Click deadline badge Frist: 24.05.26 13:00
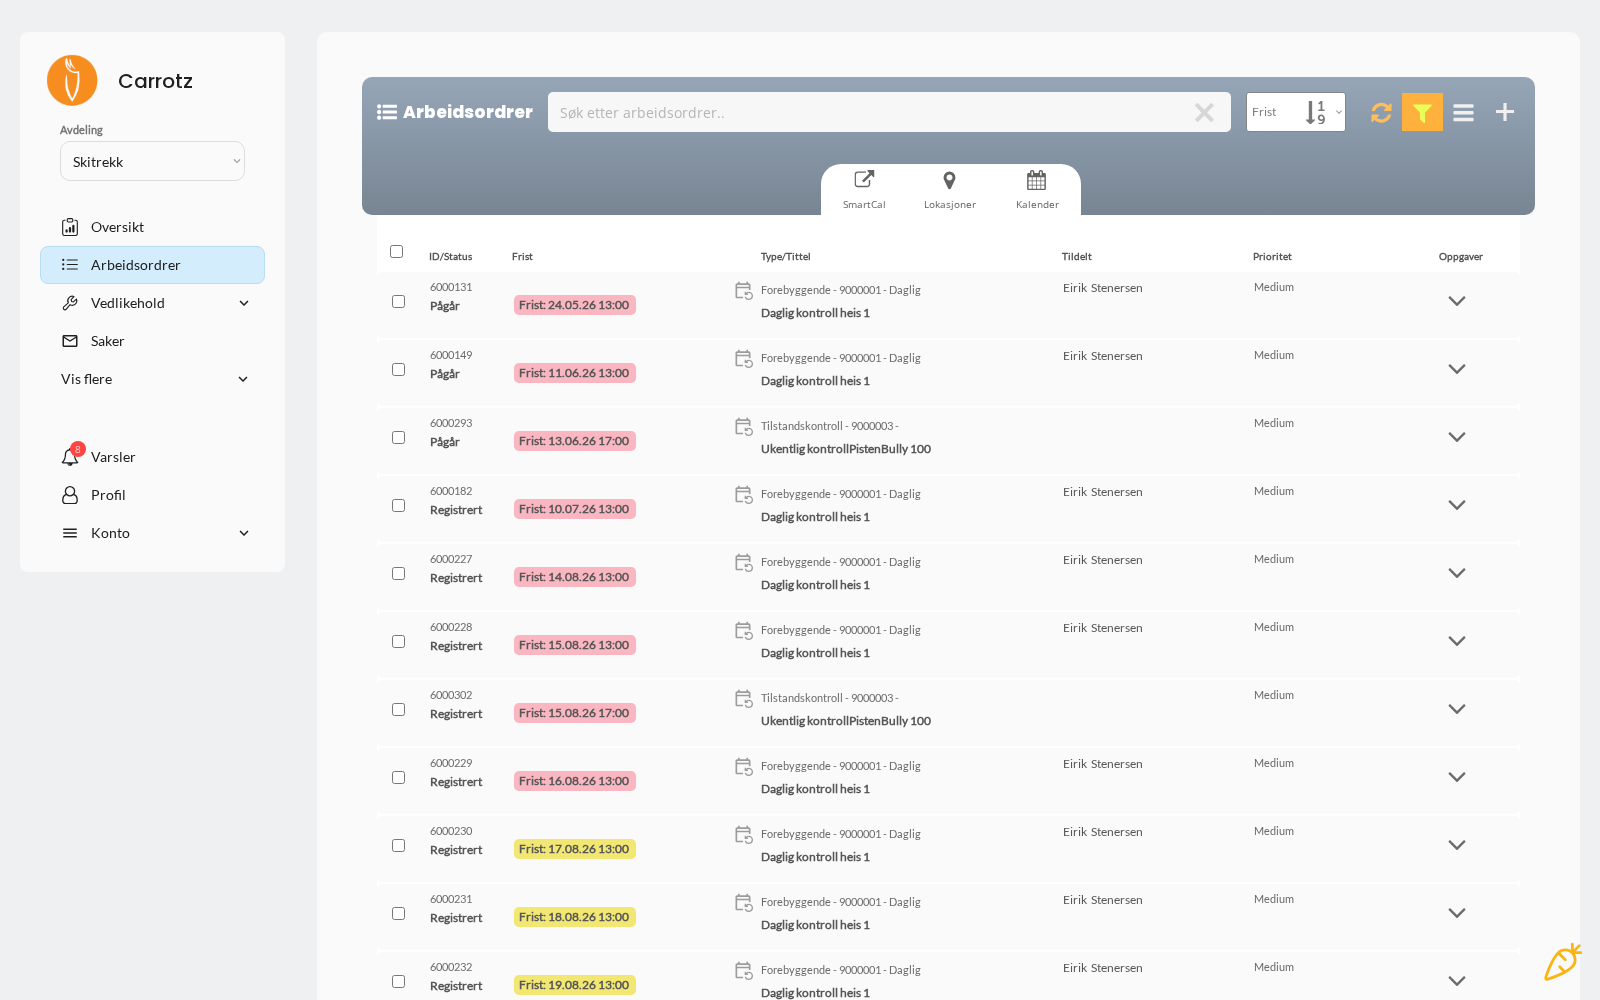1600x1000 pixels. pyautogui.click(x=574, y=305)
